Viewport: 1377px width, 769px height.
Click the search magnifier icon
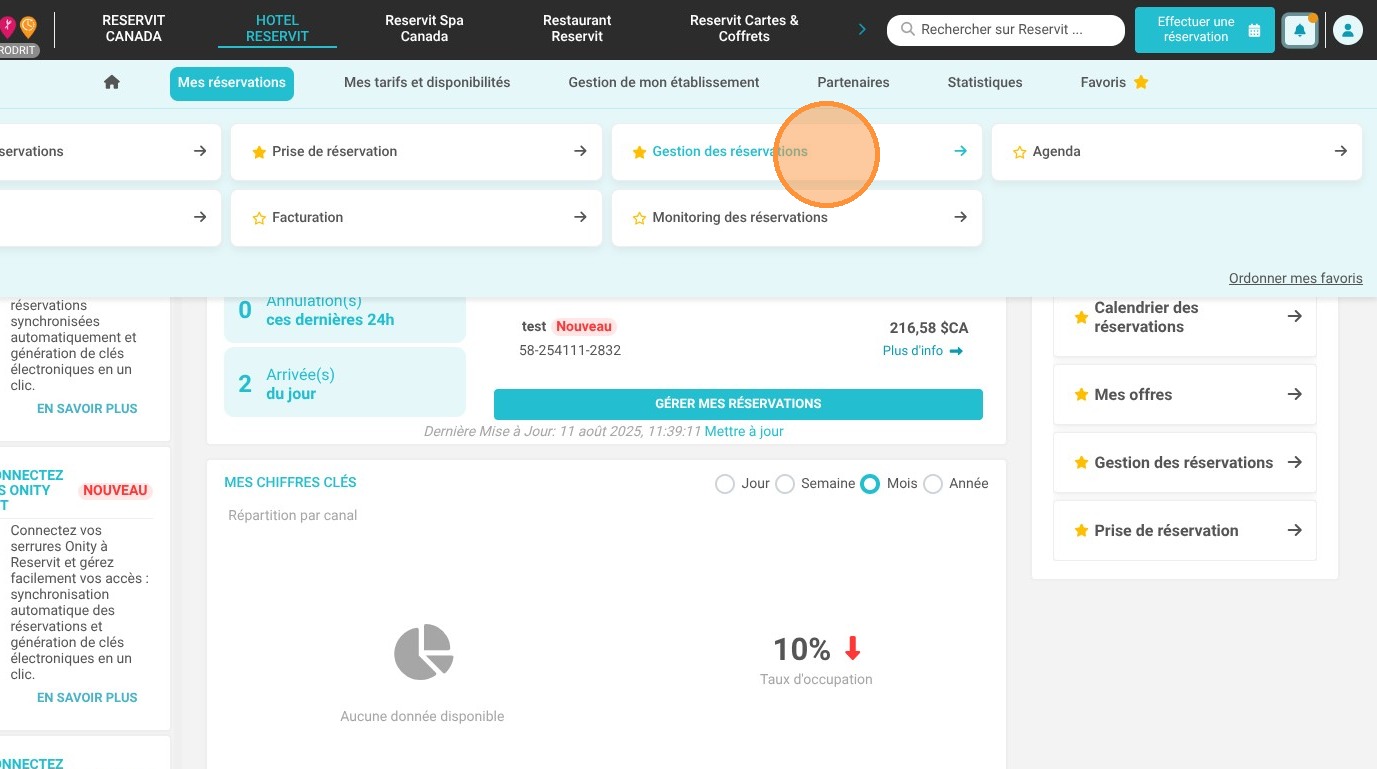(x=908, y=30)
